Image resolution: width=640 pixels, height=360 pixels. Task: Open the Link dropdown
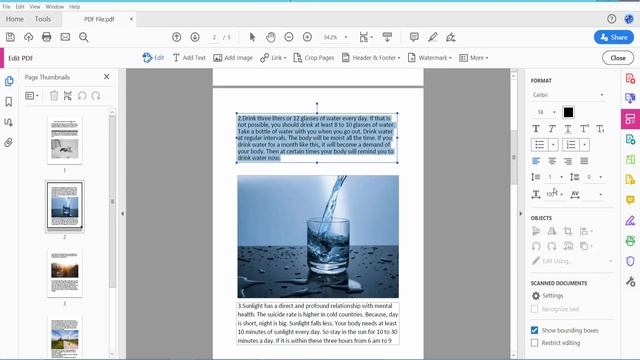click(273, 58)
